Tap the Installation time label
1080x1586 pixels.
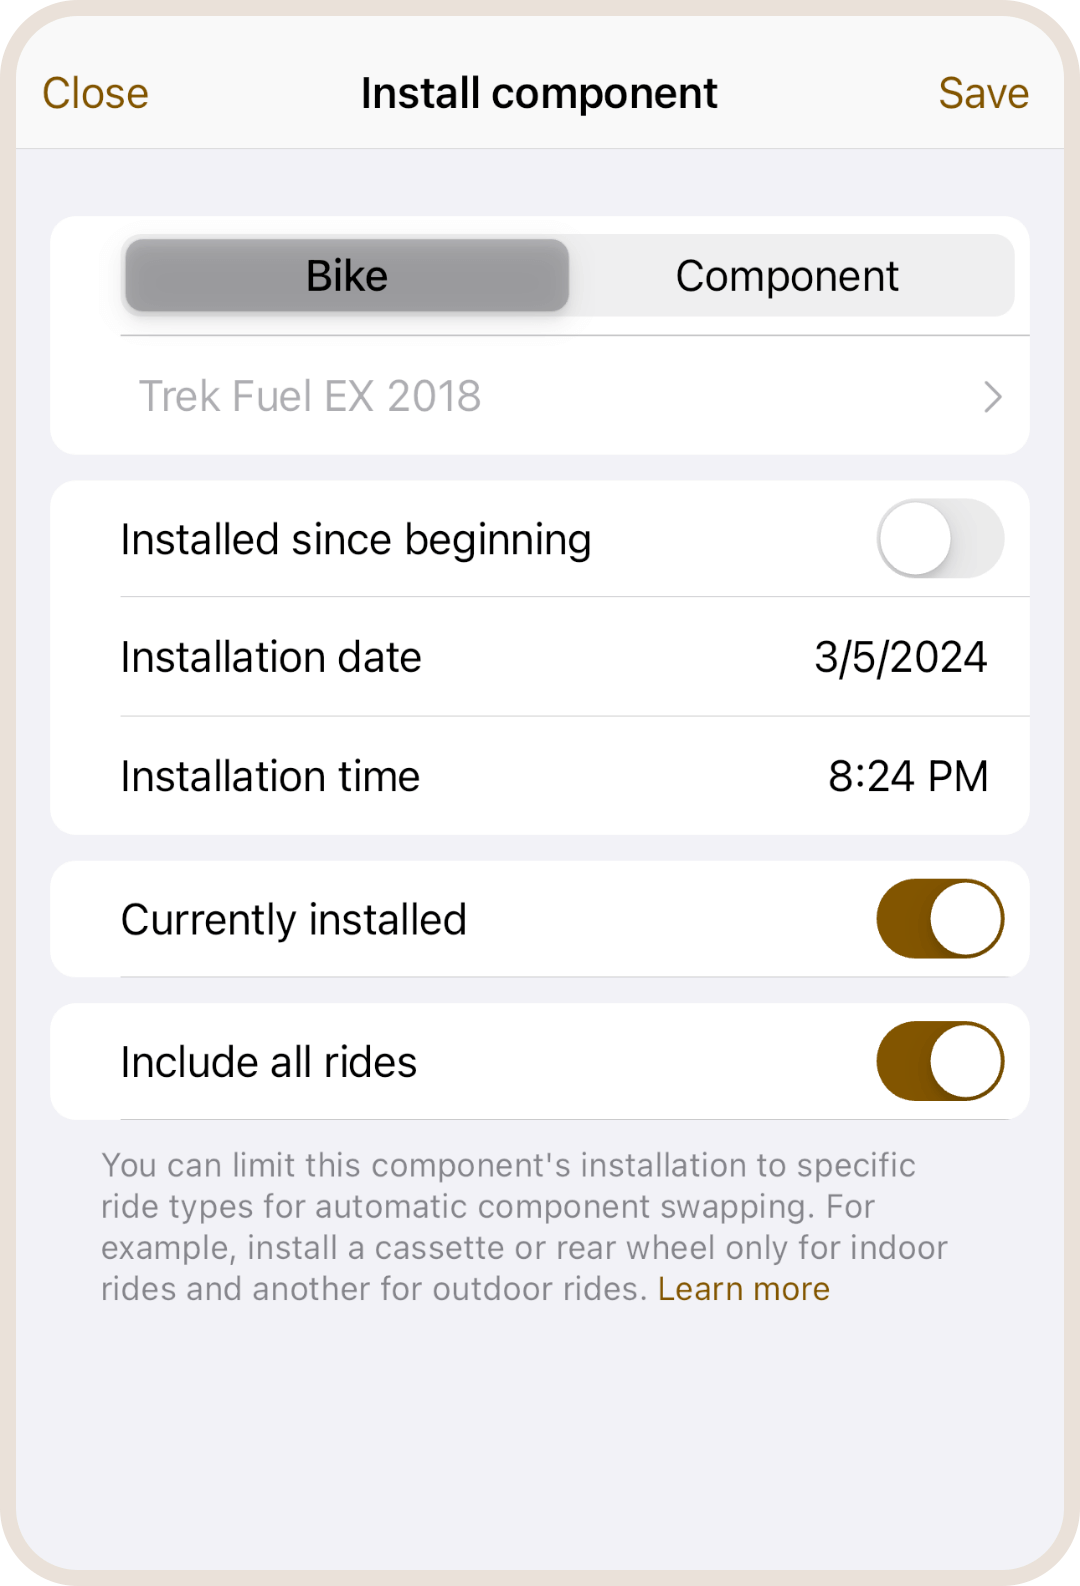click(x=270, y=776)
